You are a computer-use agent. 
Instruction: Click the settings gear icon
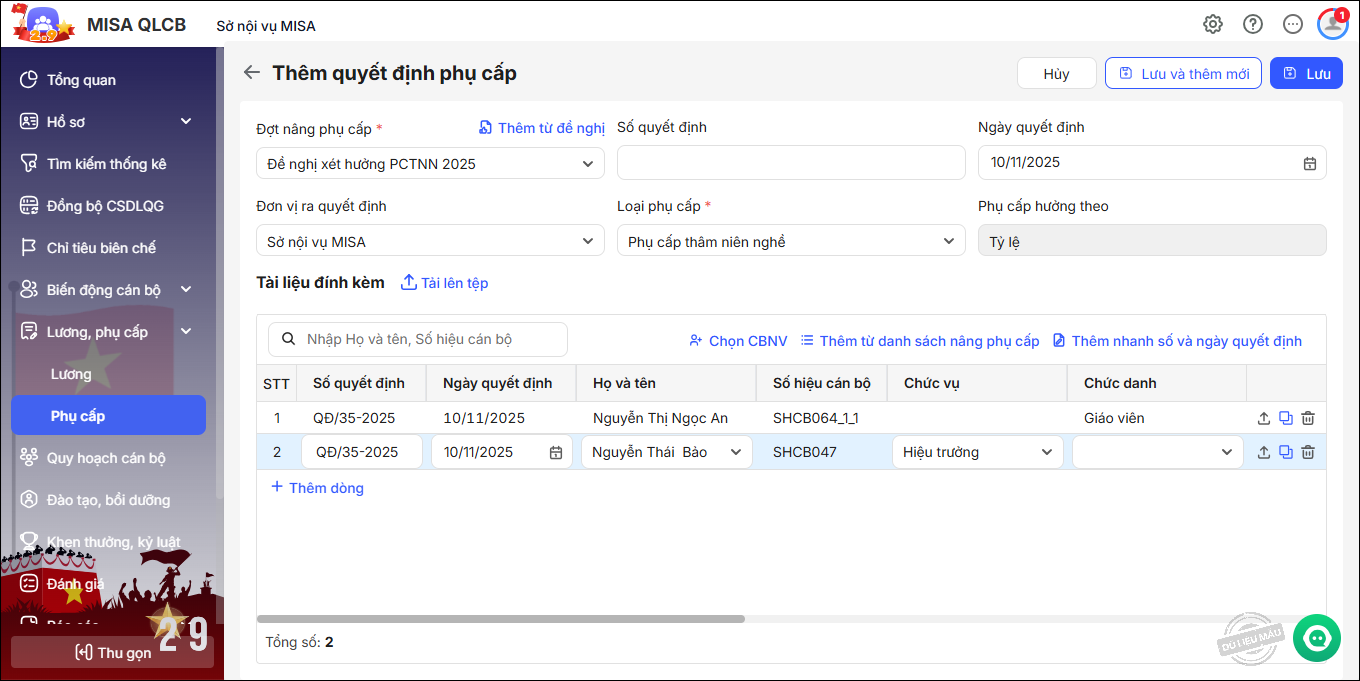tap(1212, 25)
